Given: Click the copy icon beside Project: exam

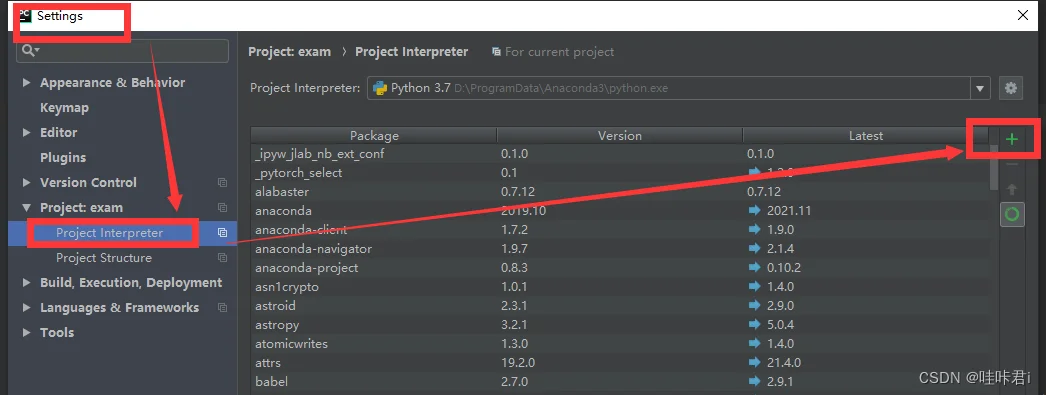Looking at the screenshot, I should [222, 208].
